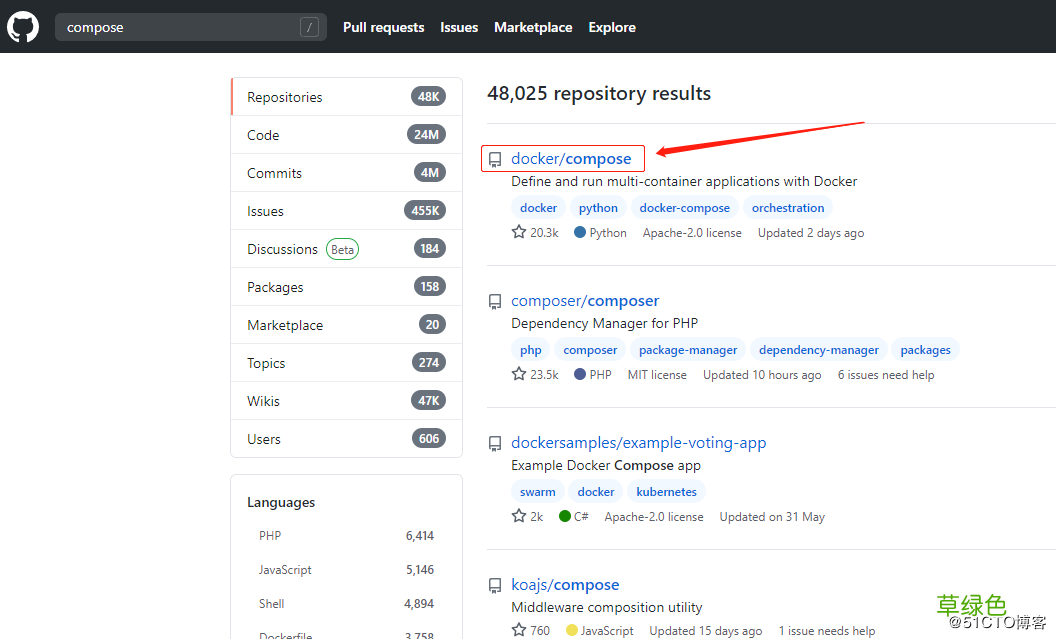This screenshot has height=639, width=1056.
Task: Open the 1 issue needs help link
Action: click(x=827, y=631)
